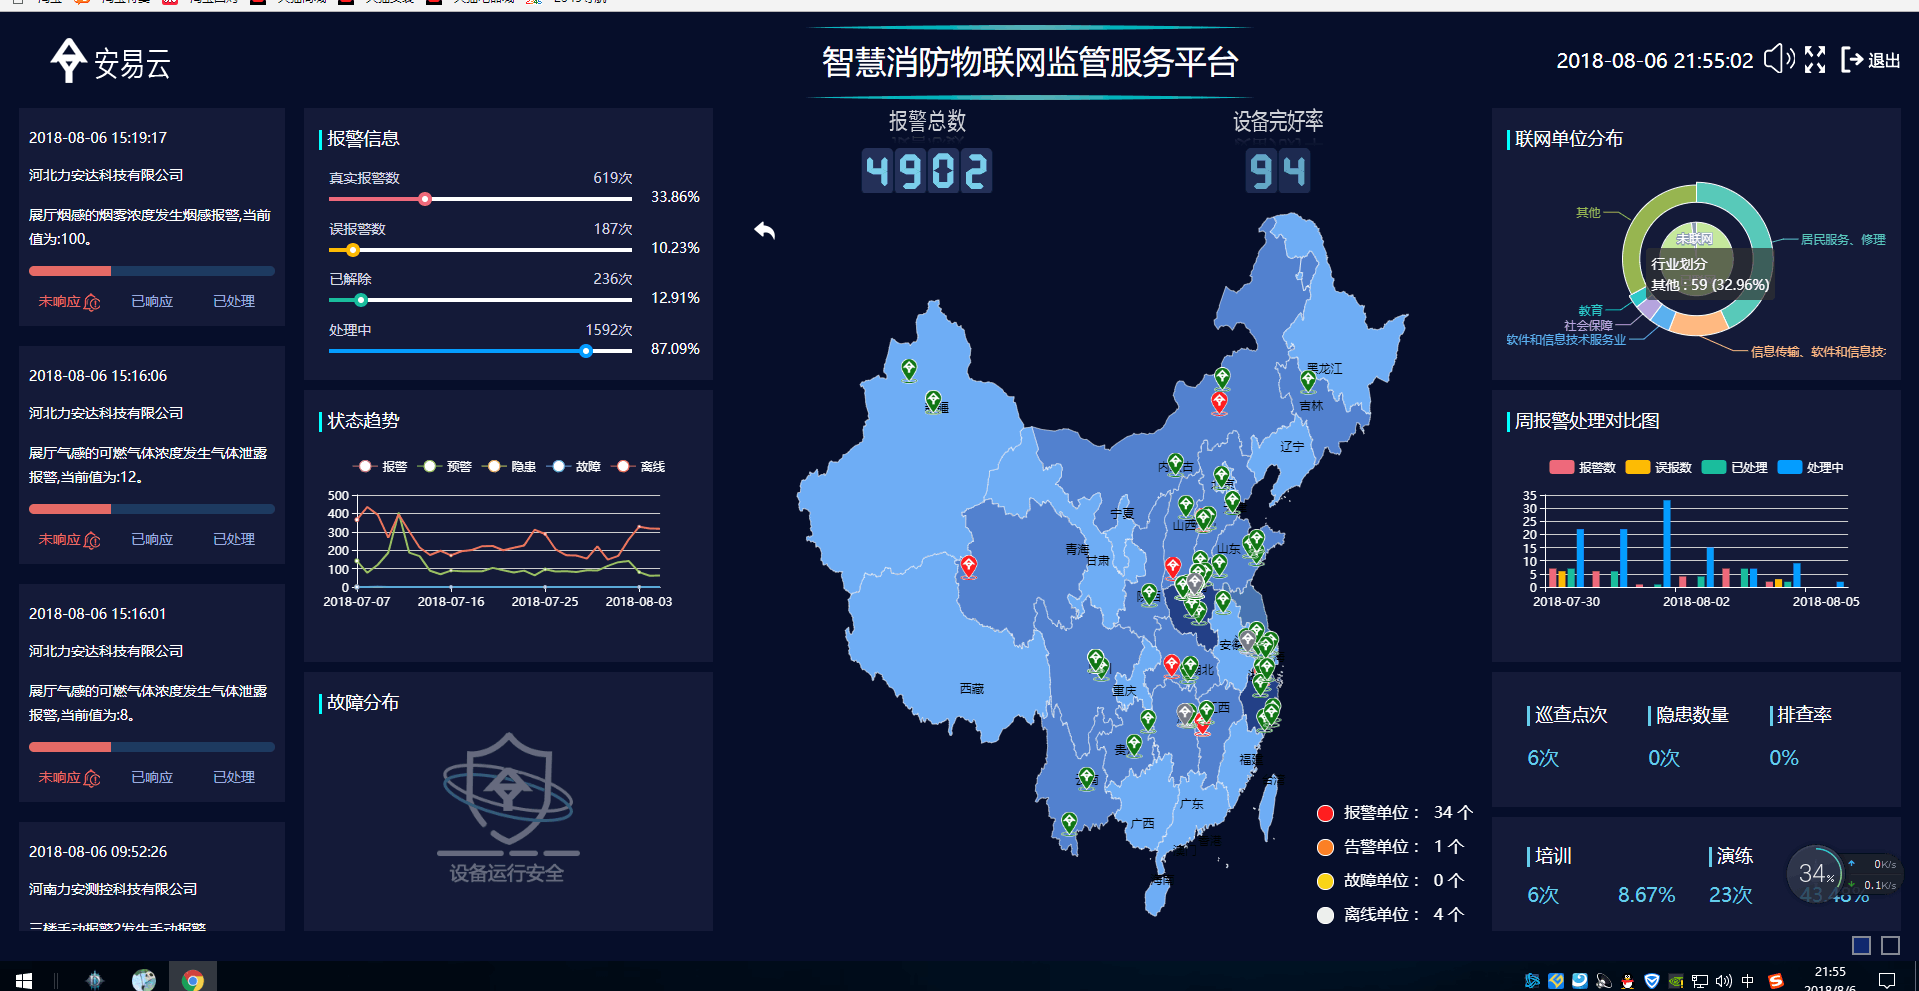Click 报警单位 red legend entry on map
Screen dimensions: 1919x991
click(1394, 813)
